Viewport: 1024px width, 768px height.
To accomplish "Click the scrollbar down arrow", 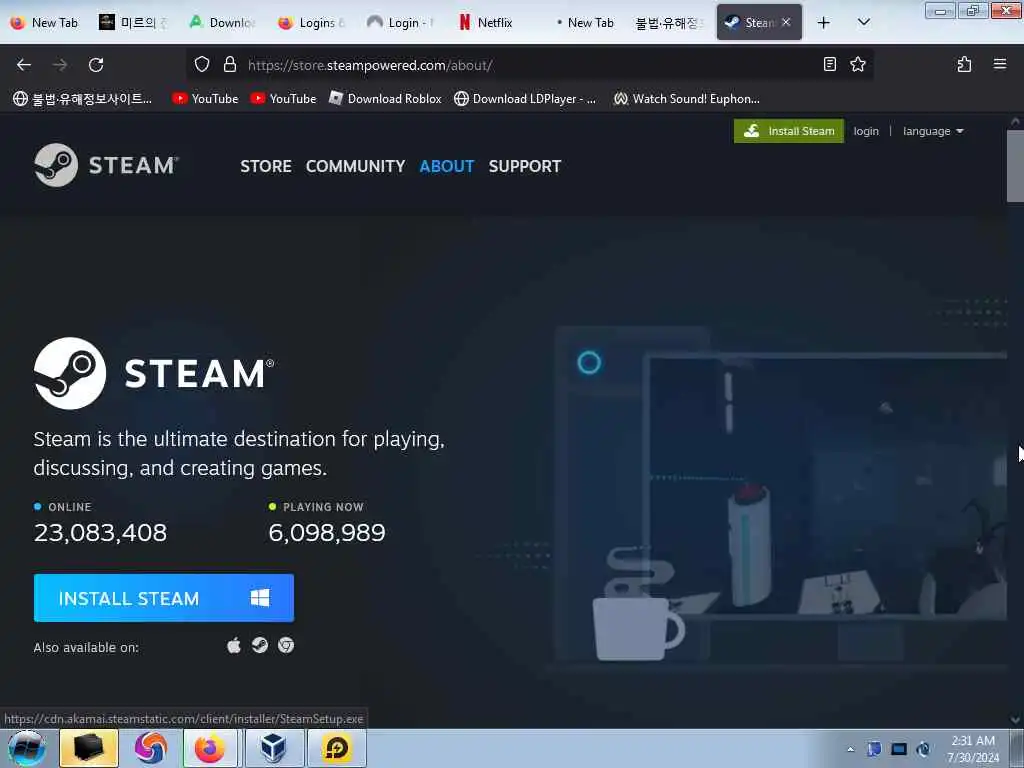I will click(x=1015, y=720).
